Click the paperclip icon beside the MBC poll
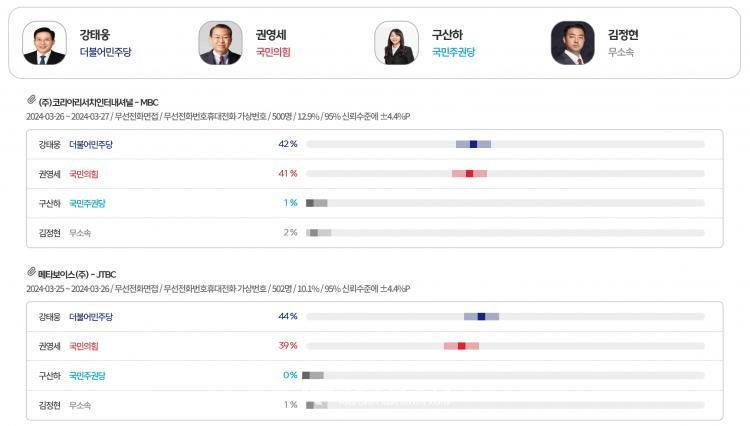This screenshot has height=426, width=750. 32,99
